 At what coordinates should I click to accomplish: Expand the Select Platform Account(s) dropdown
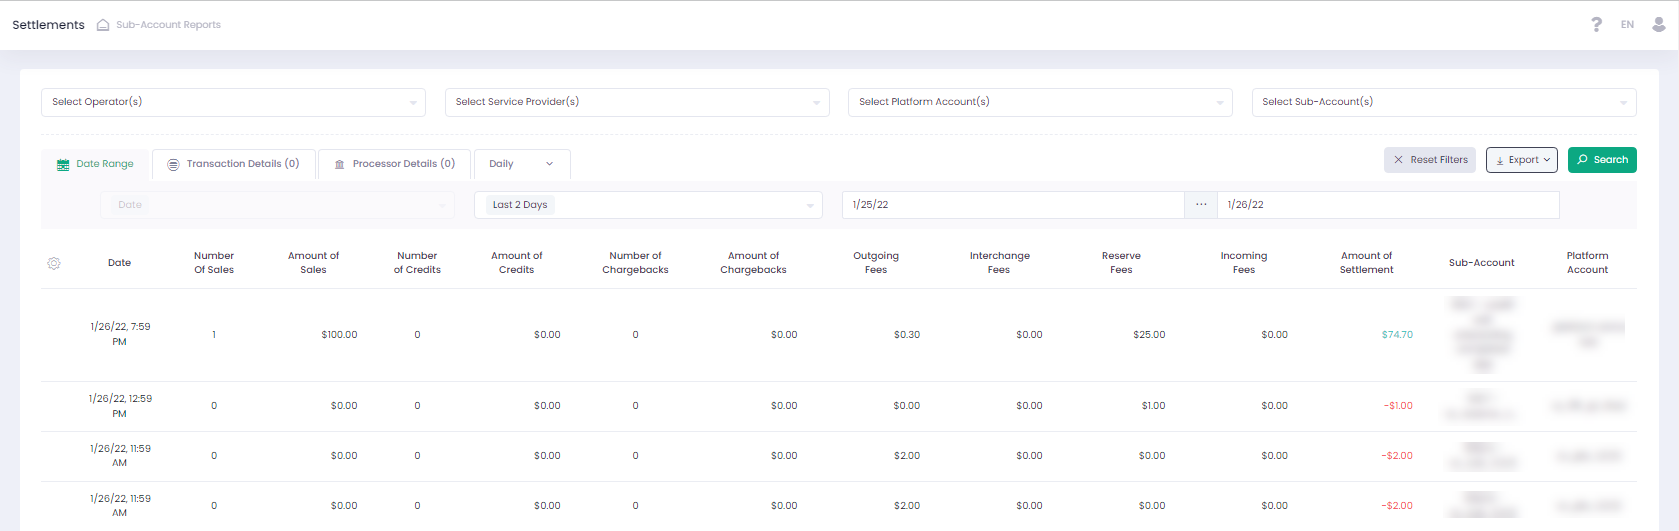point(1040,102)
